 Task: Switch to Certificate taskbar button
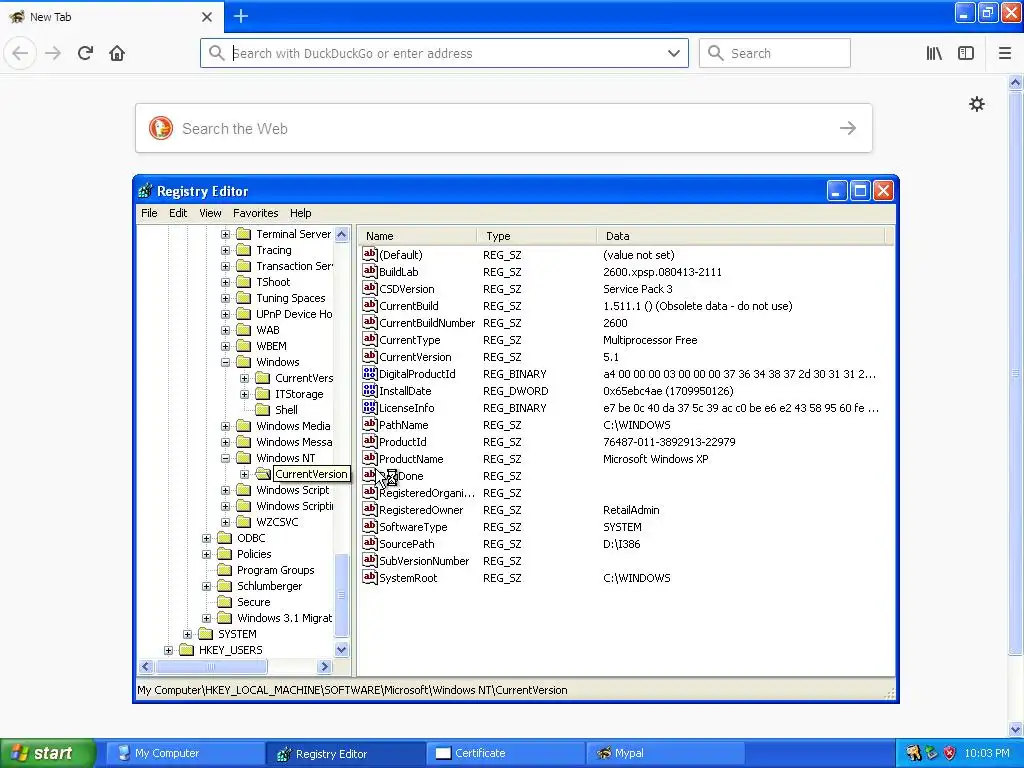[505, 753]
